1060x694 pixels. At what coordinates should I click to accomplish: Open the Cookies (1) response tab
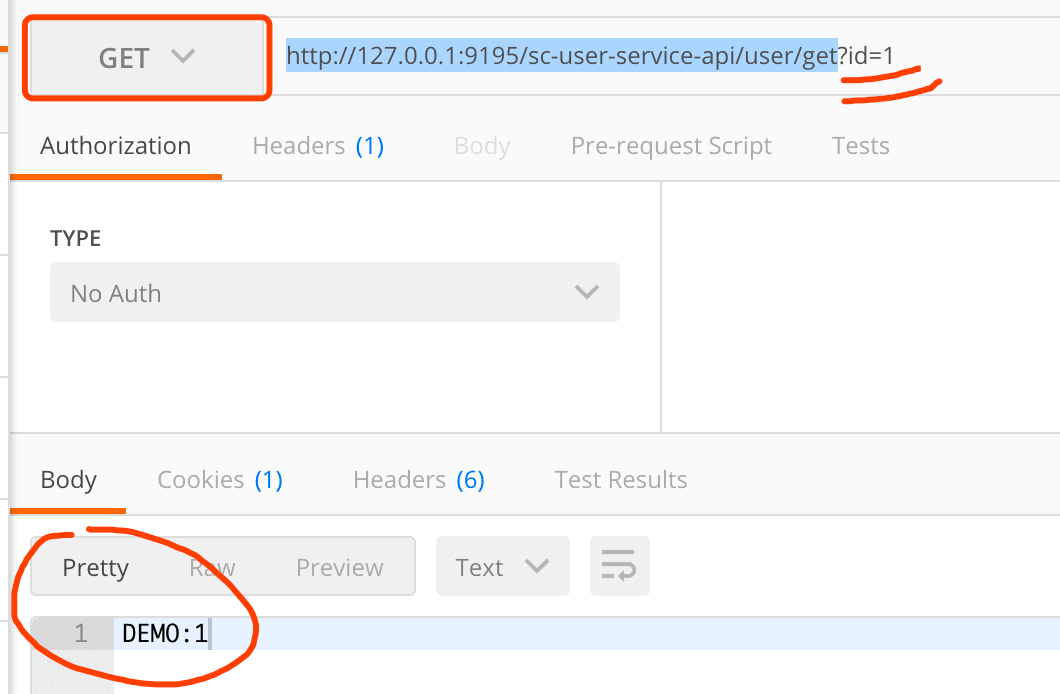coord(220,480)
